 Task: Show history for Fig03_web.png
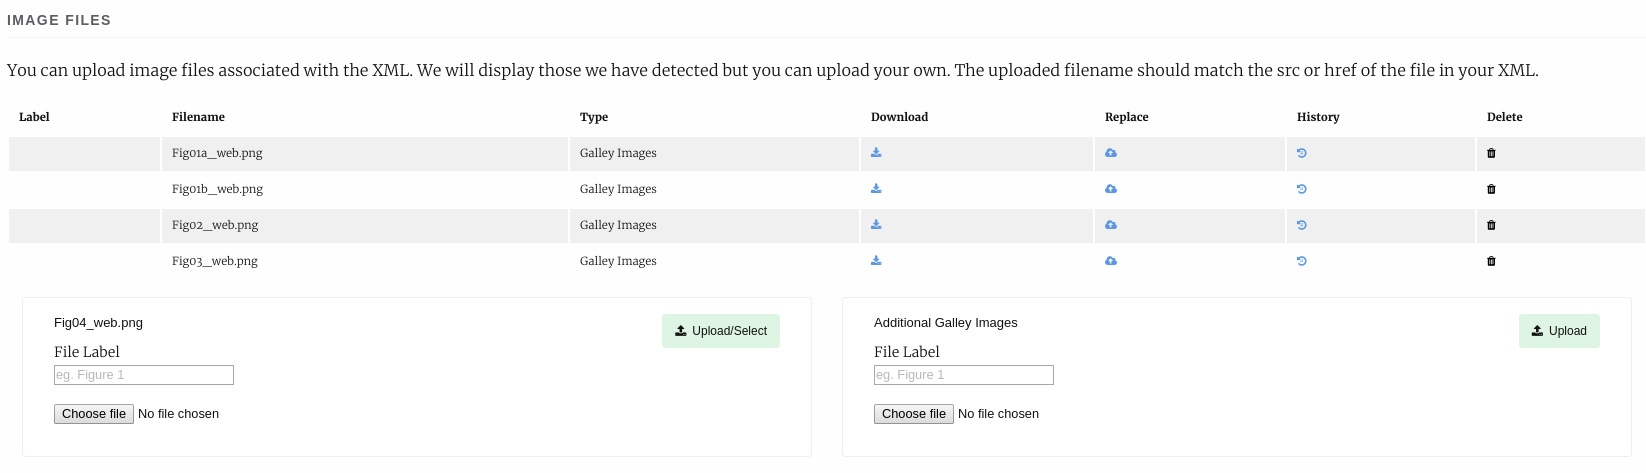(1302, 261)
